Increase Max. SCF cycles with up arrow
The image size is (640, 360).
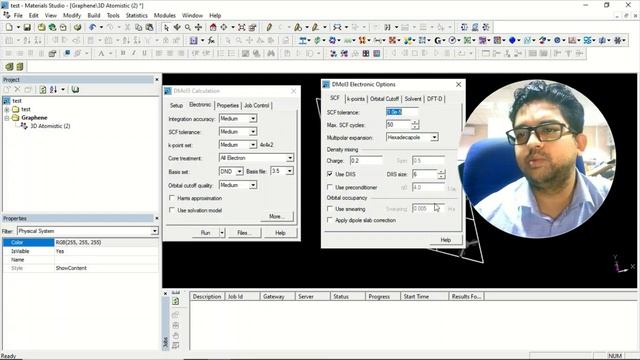tap(415, 122)
